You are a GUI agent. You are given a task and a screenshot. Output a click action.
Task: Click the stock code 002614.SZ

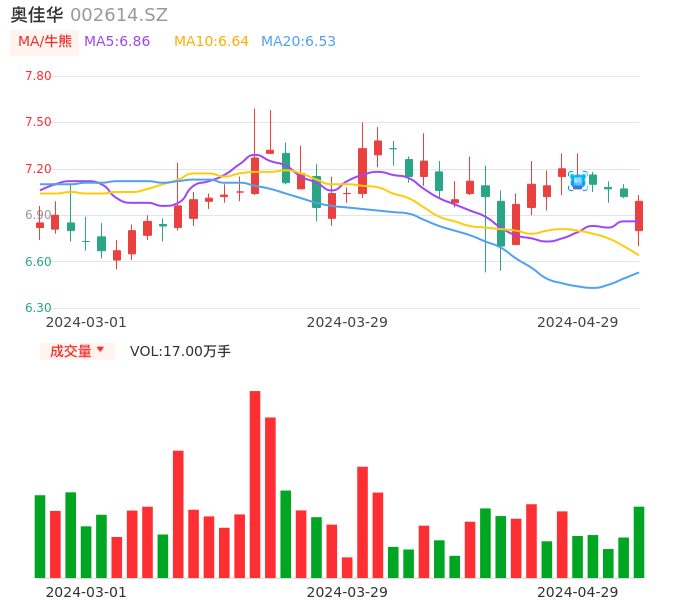pyautogui.click(x=119, y=15)
